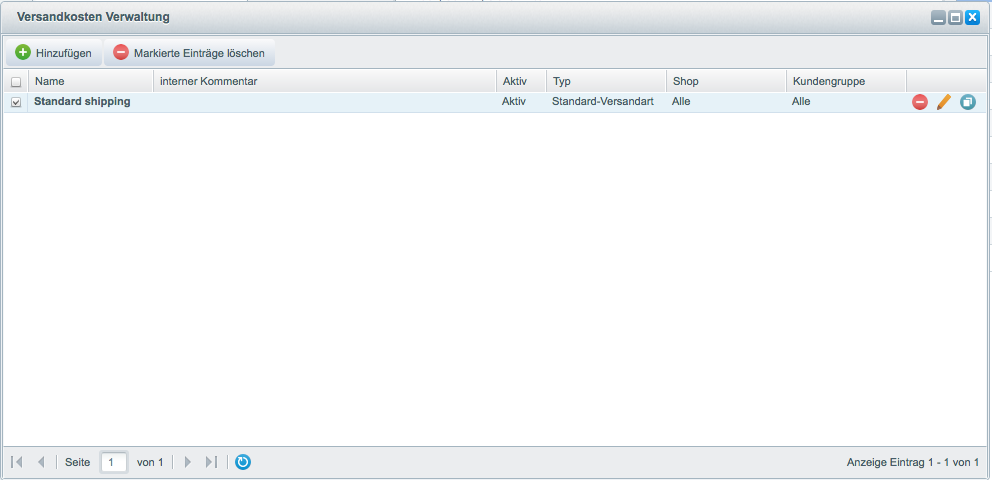992x480 pixels.
Task: Duplicate Standard shipping entry with copy icon
Action: 967,102
